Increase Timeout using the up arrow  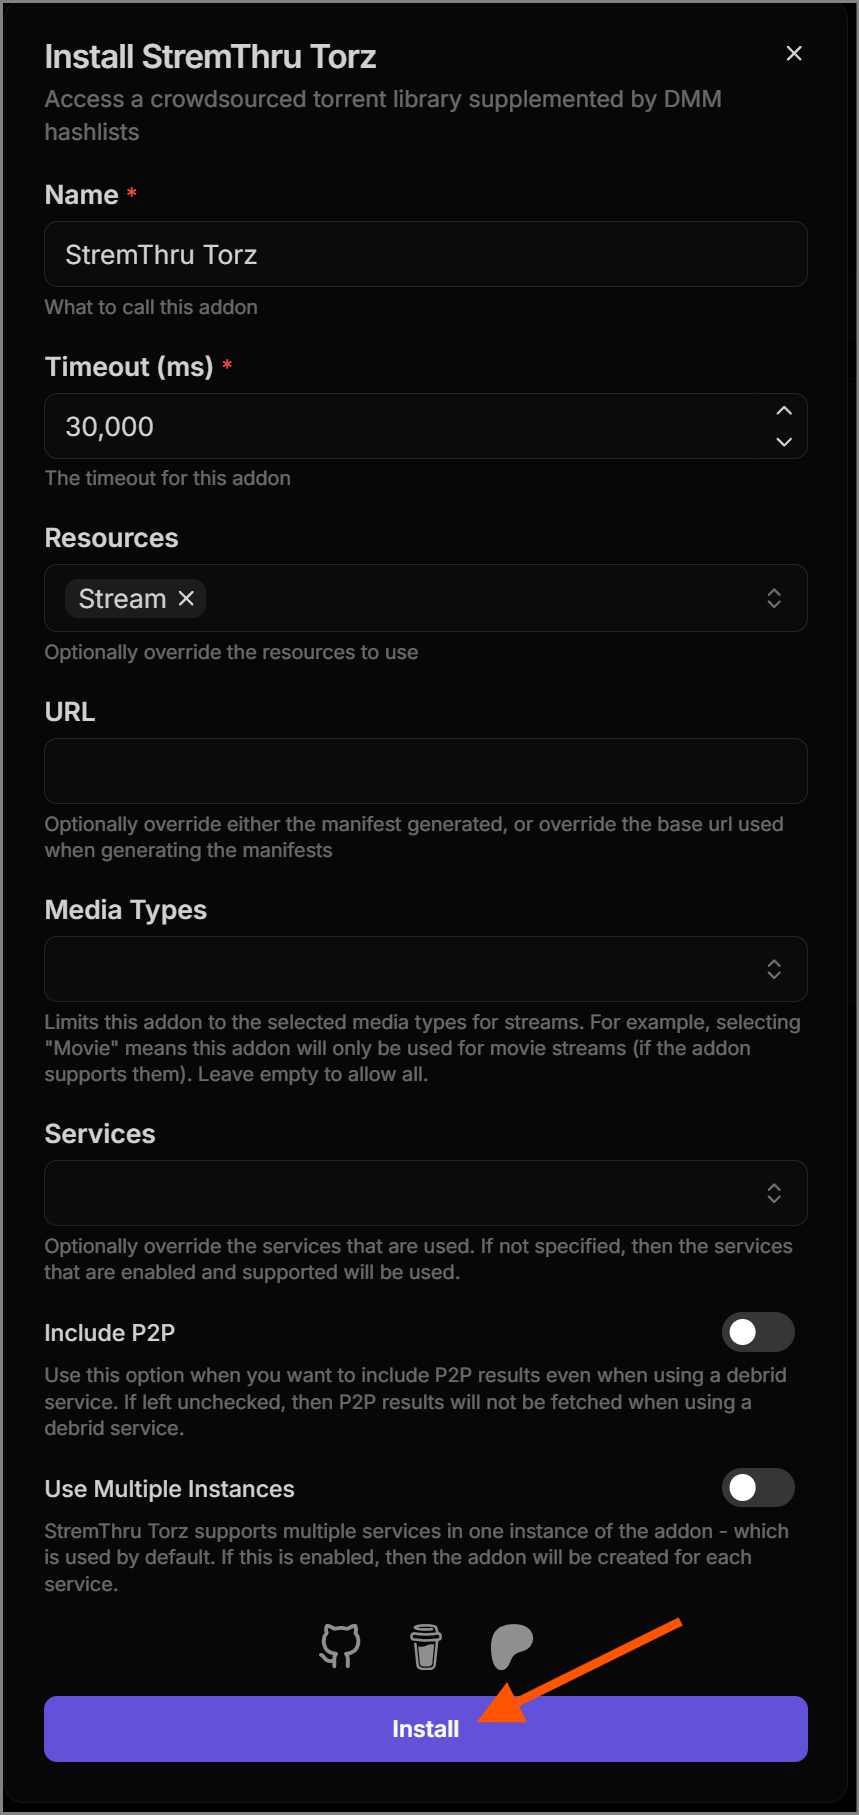point(784,411)
